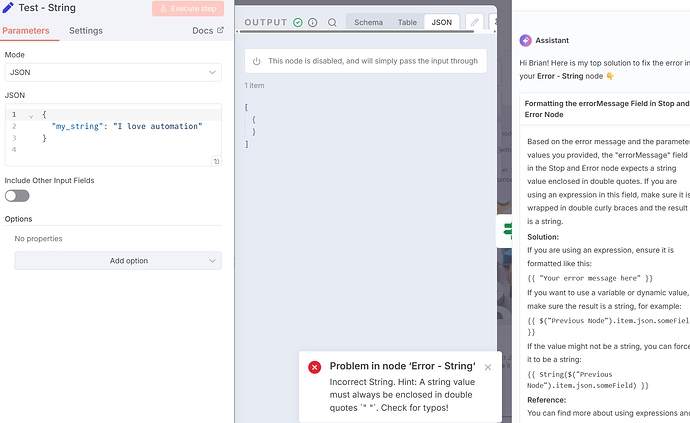Click the "Formatting the errorMessage Field" heading
Image resolution: width=690 pixels, height=423 pixels.
(x=607, y=109)
